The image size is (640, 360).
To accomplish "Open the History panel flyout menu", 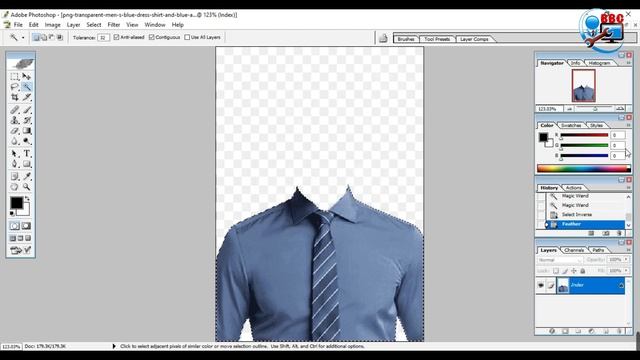I will pos(628,188).
